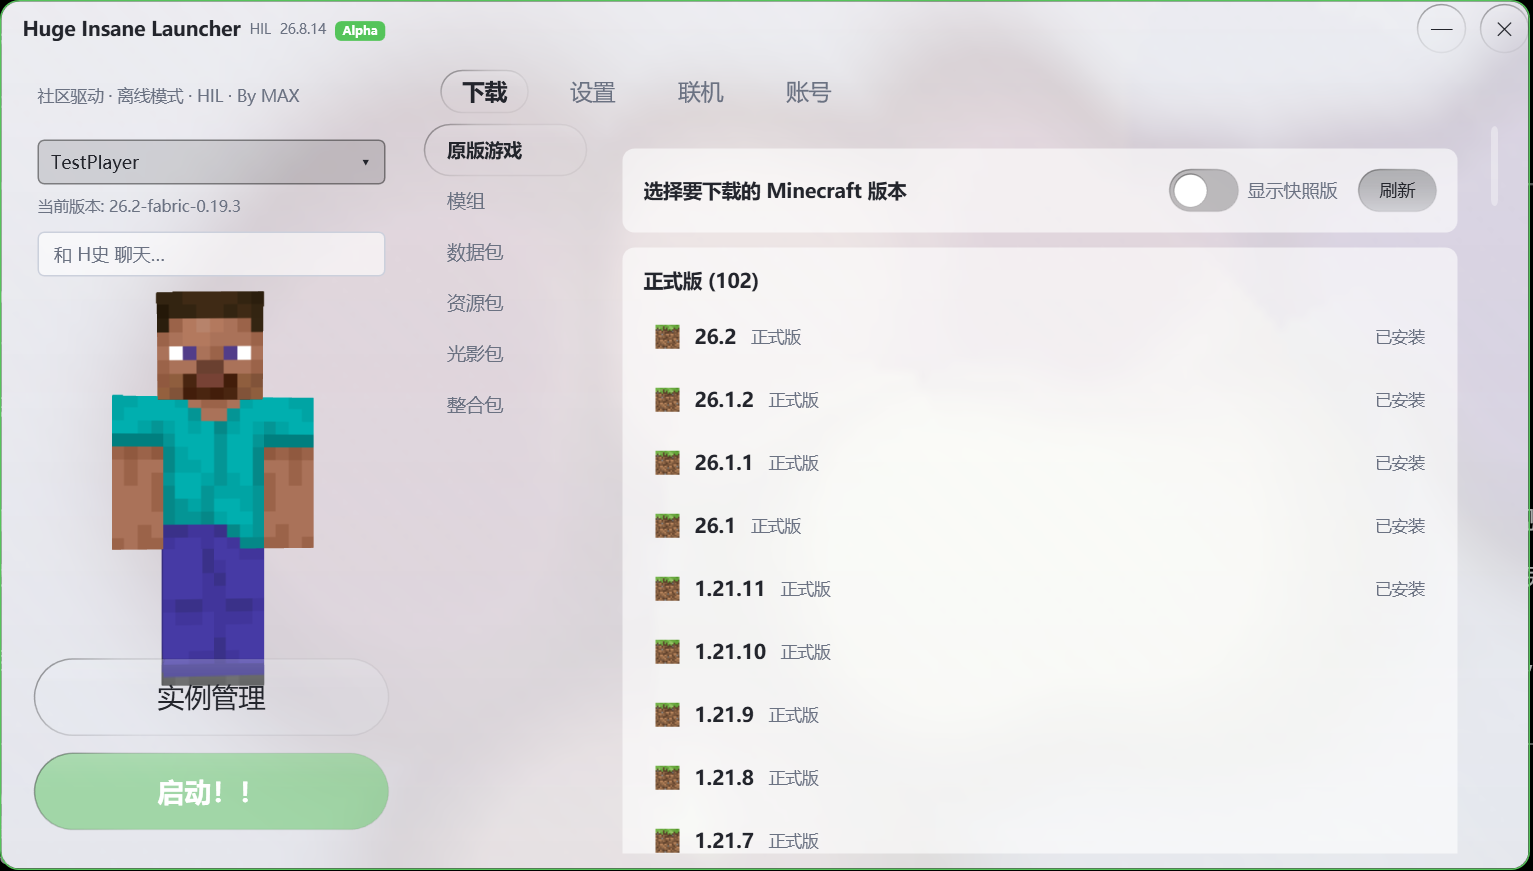Close the launcher window
This screenshot has height=871, width=1533.
pyautogui.click(x=1504, y=29)
